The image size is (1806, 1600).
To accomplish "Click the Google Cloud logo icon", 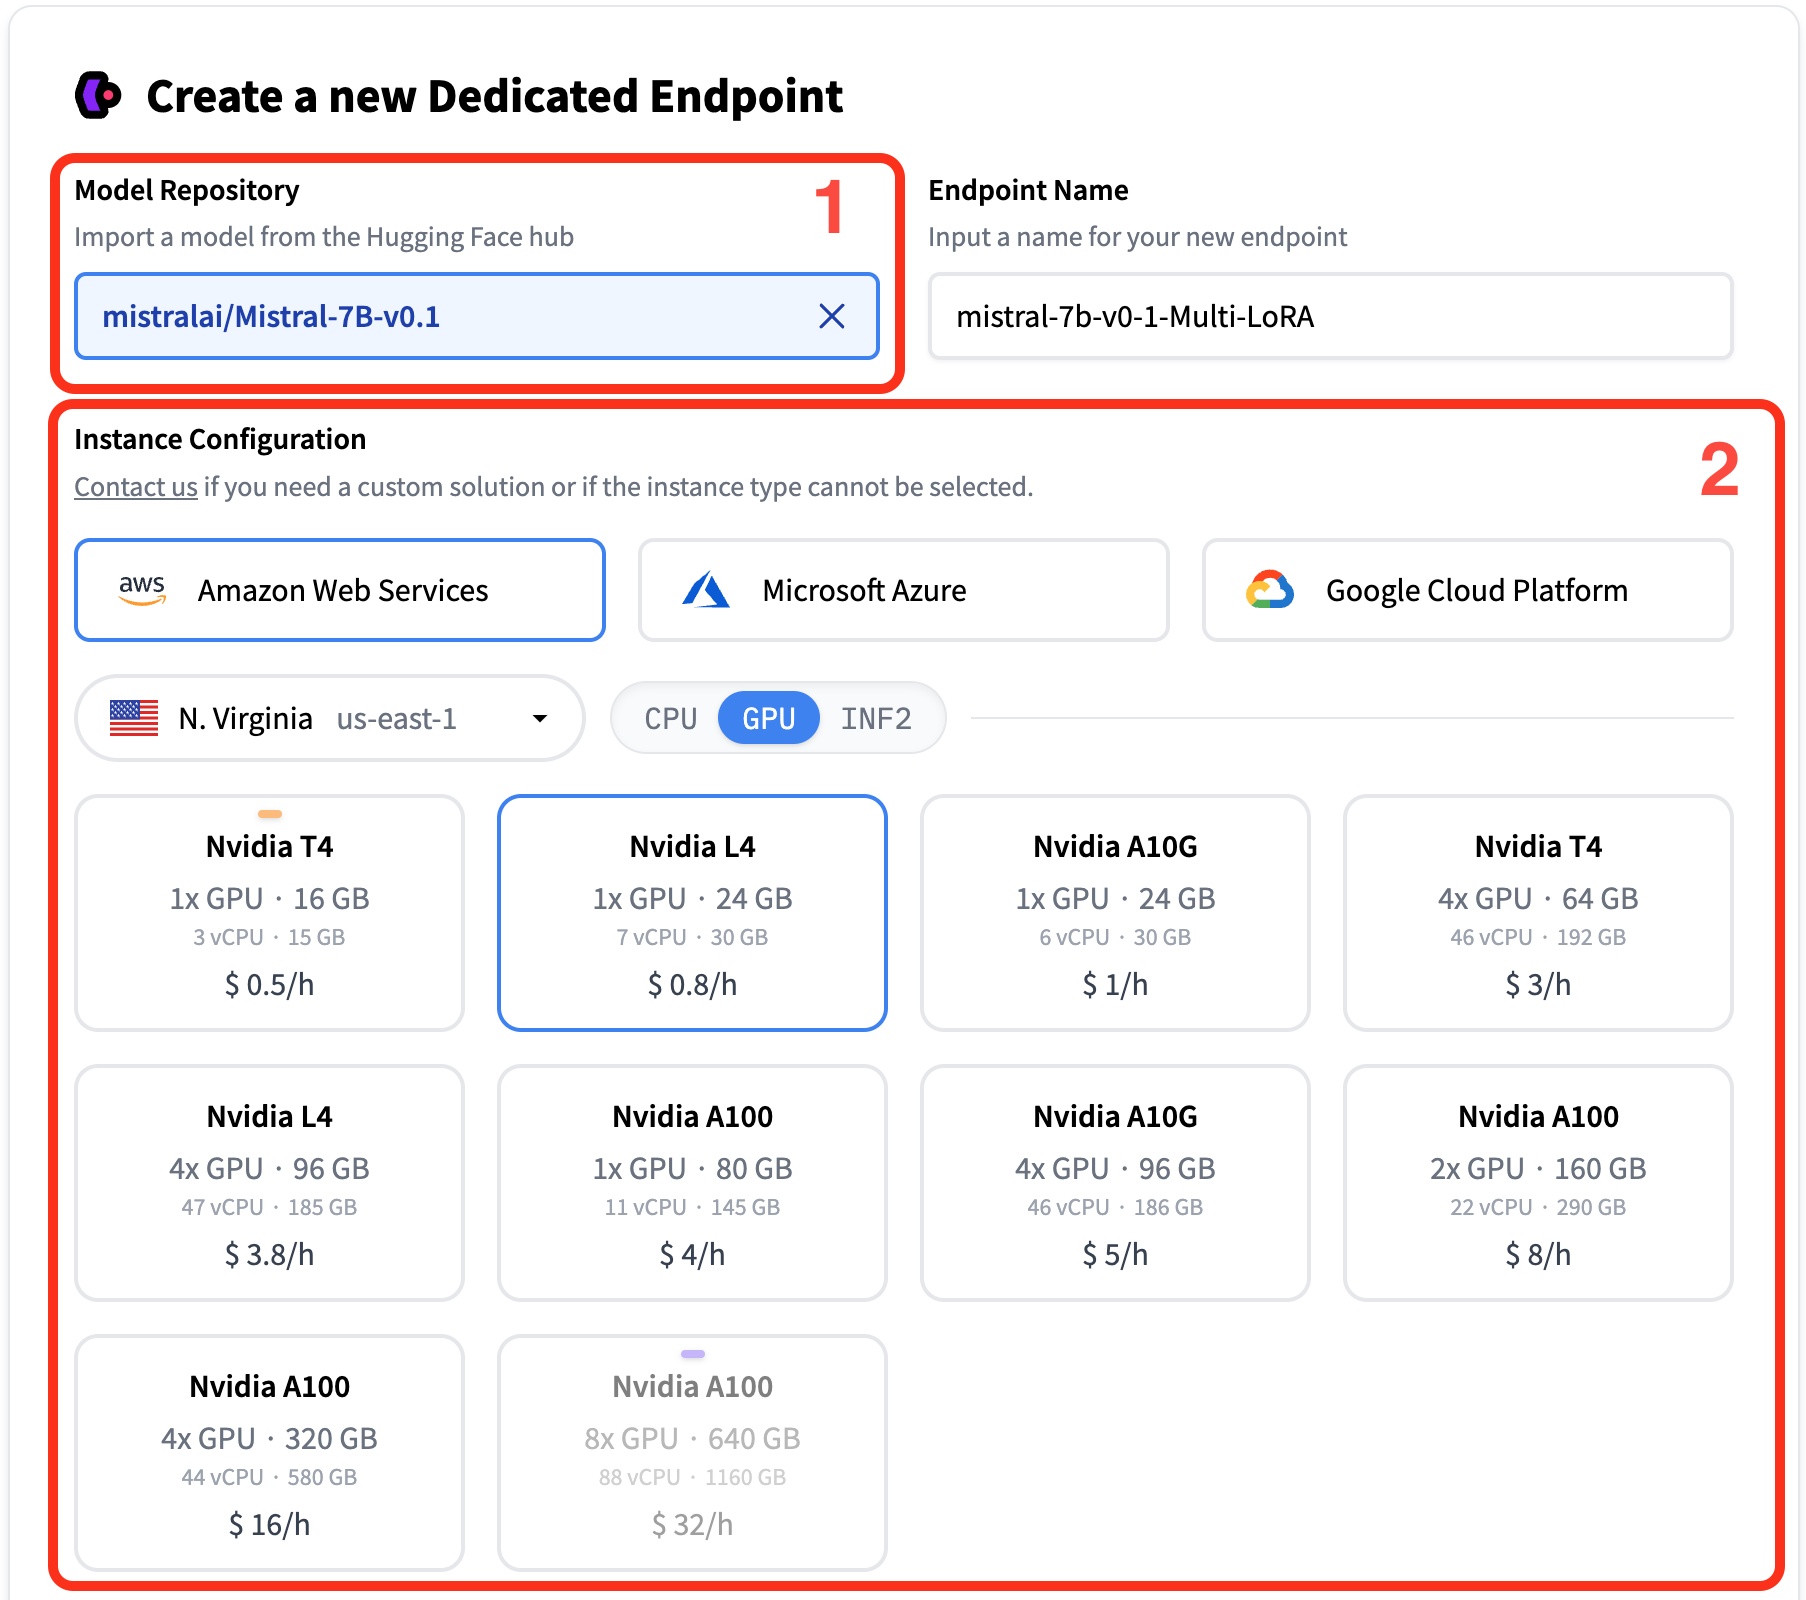I will pyautogui.click(x=1269, y=590).
